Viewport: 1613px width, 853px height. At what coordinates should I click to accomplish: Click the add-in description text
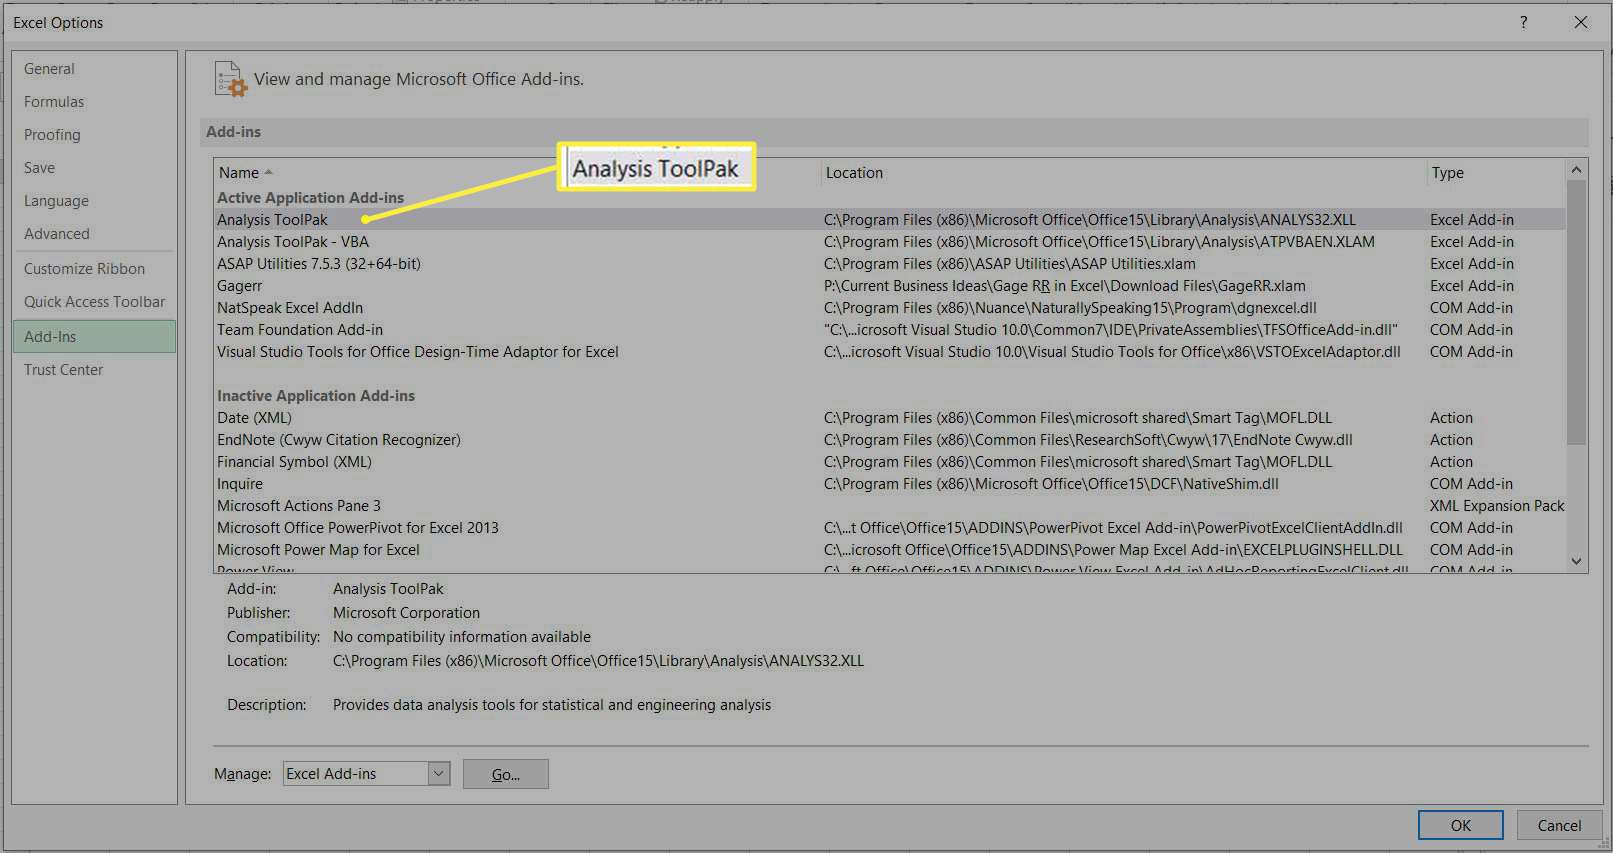coord(552,705)
